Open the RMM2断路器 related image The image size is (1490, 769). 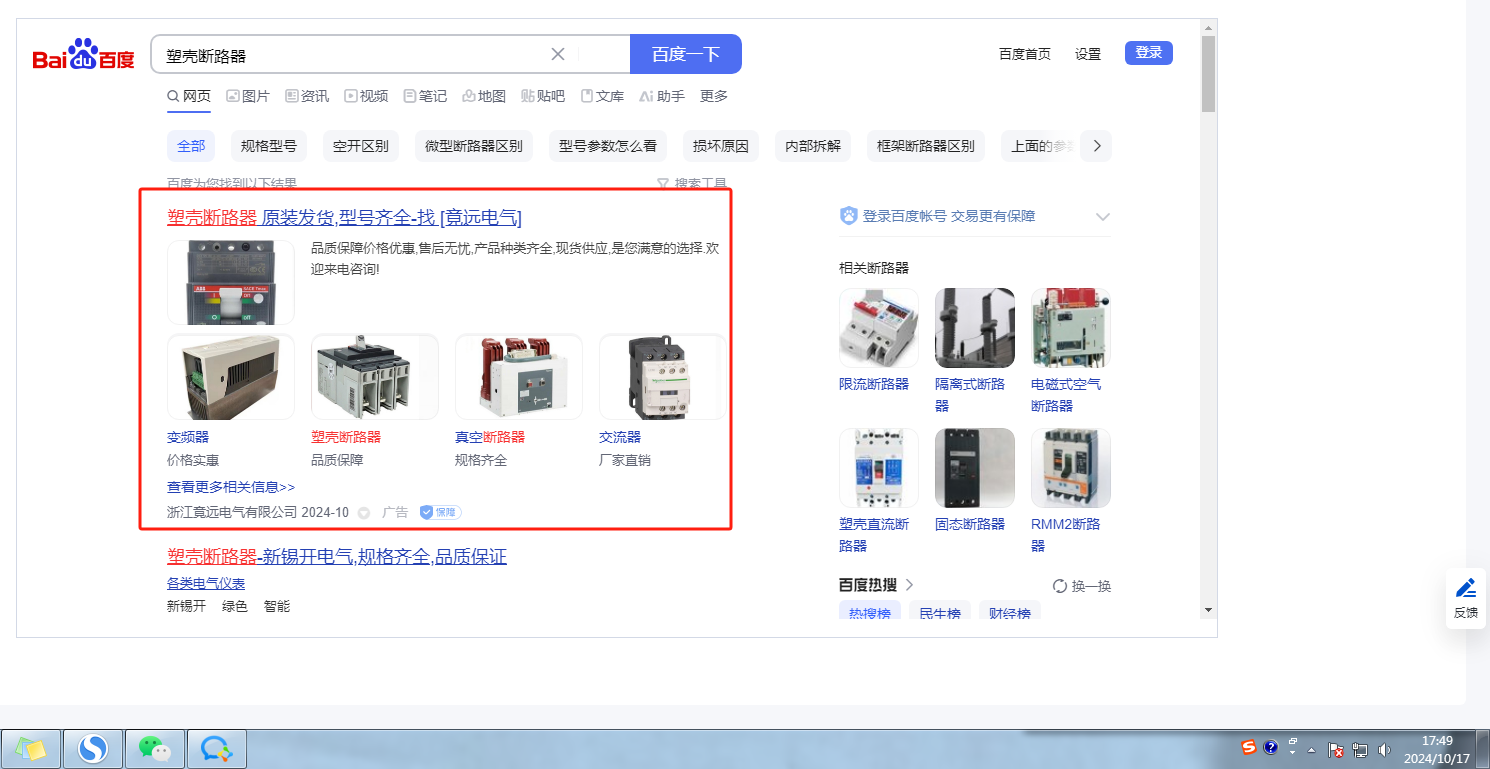(x=1071, y=468)
